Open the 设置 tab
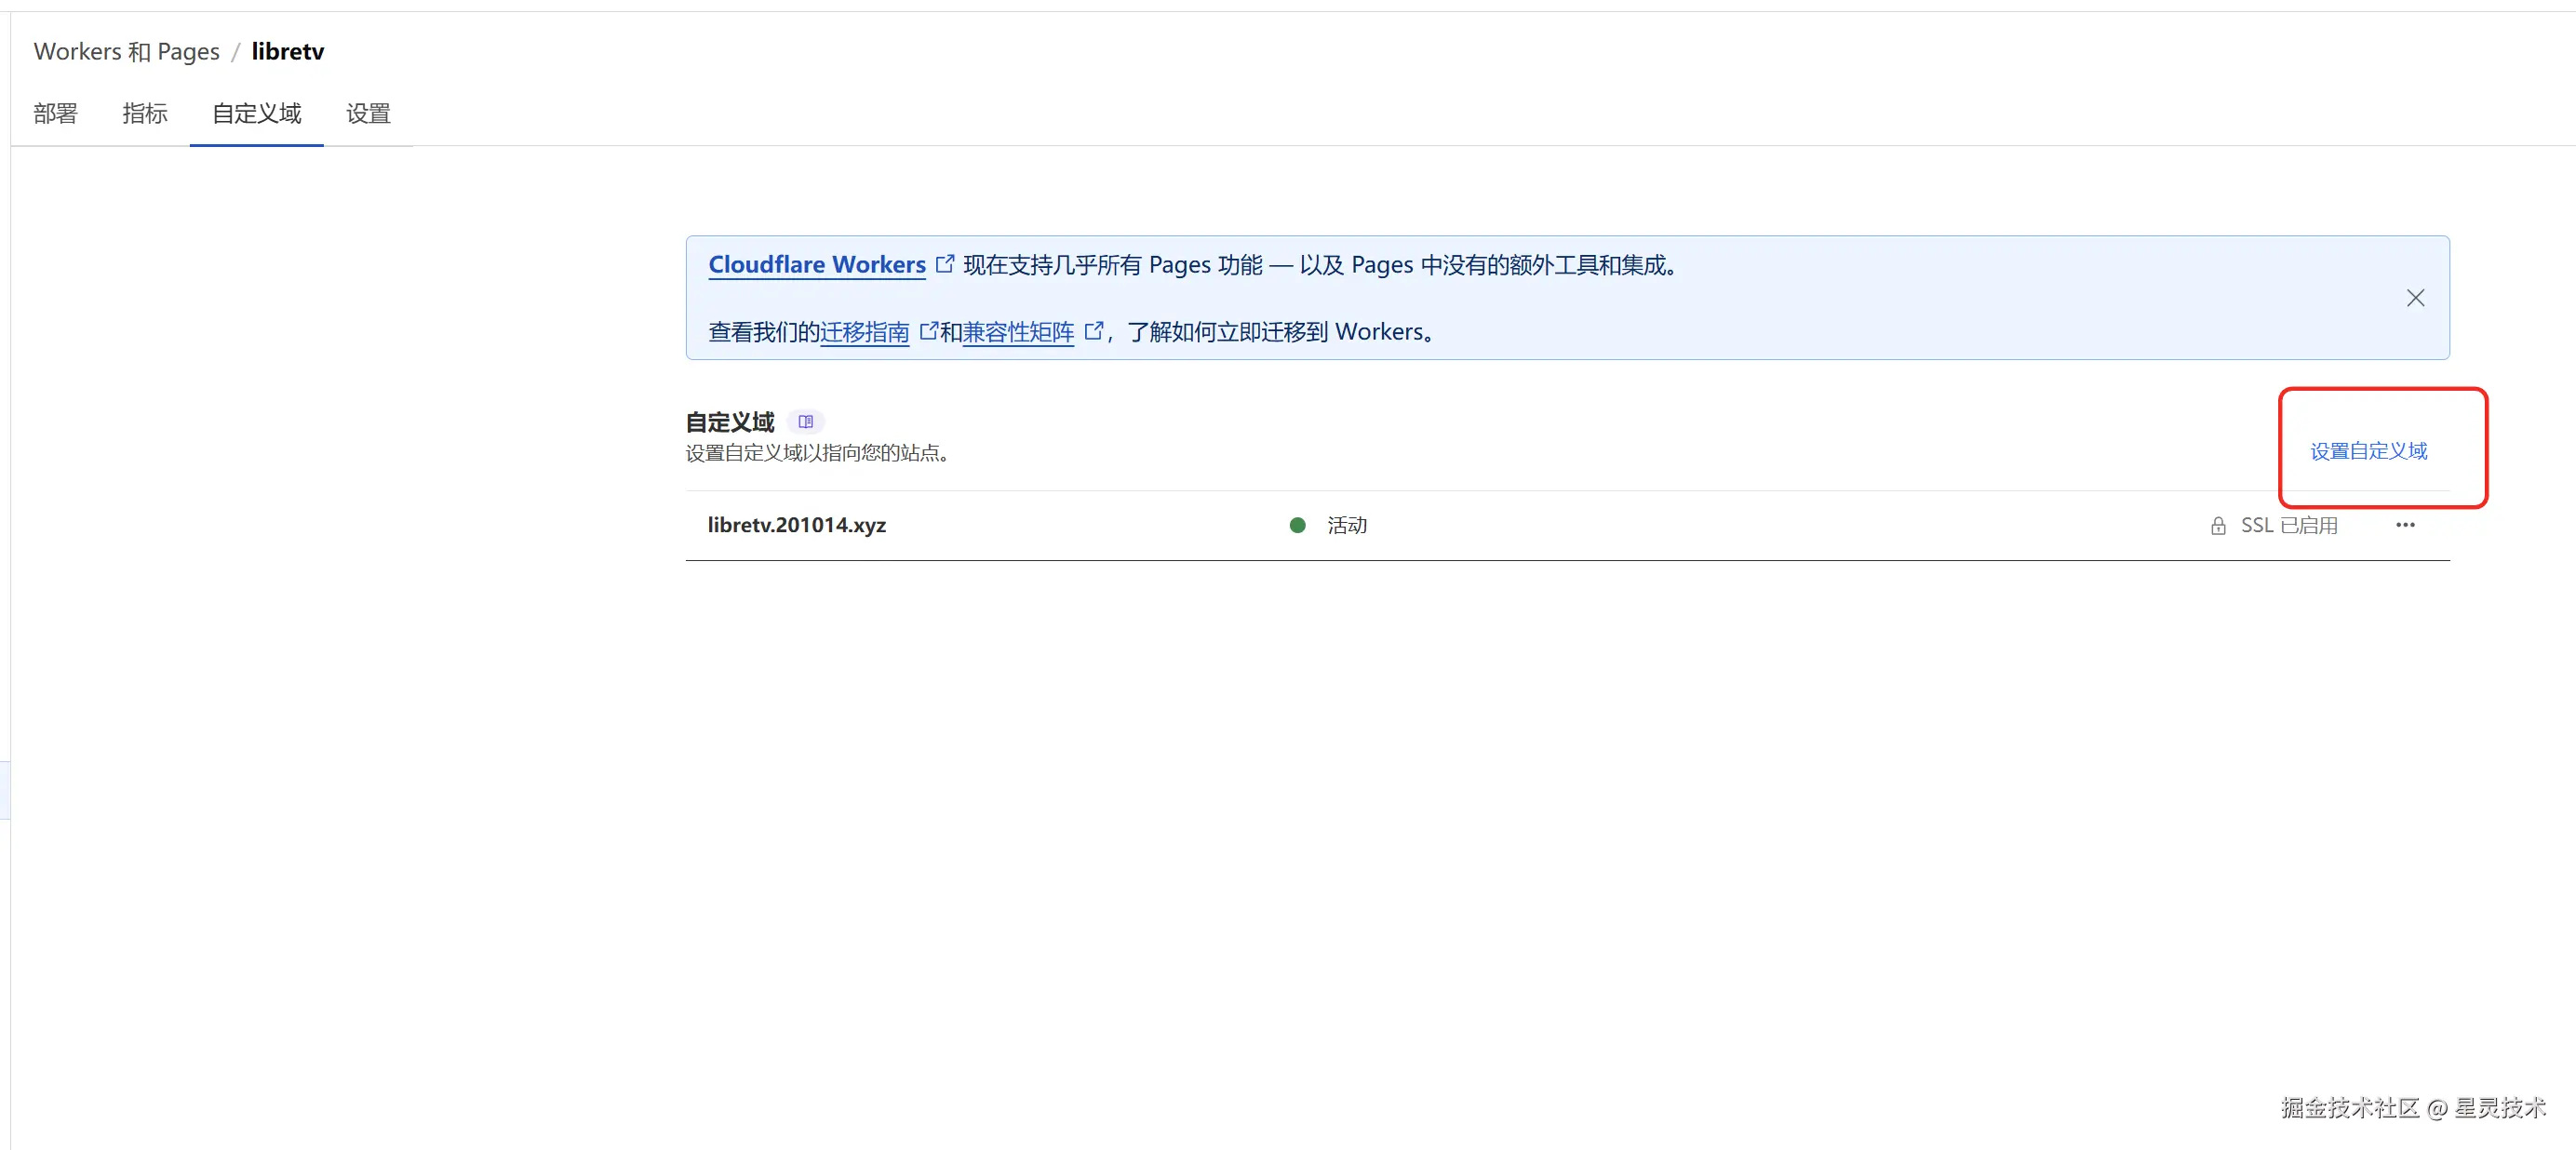This screenshot has width=2576, height=1150. 368,114
